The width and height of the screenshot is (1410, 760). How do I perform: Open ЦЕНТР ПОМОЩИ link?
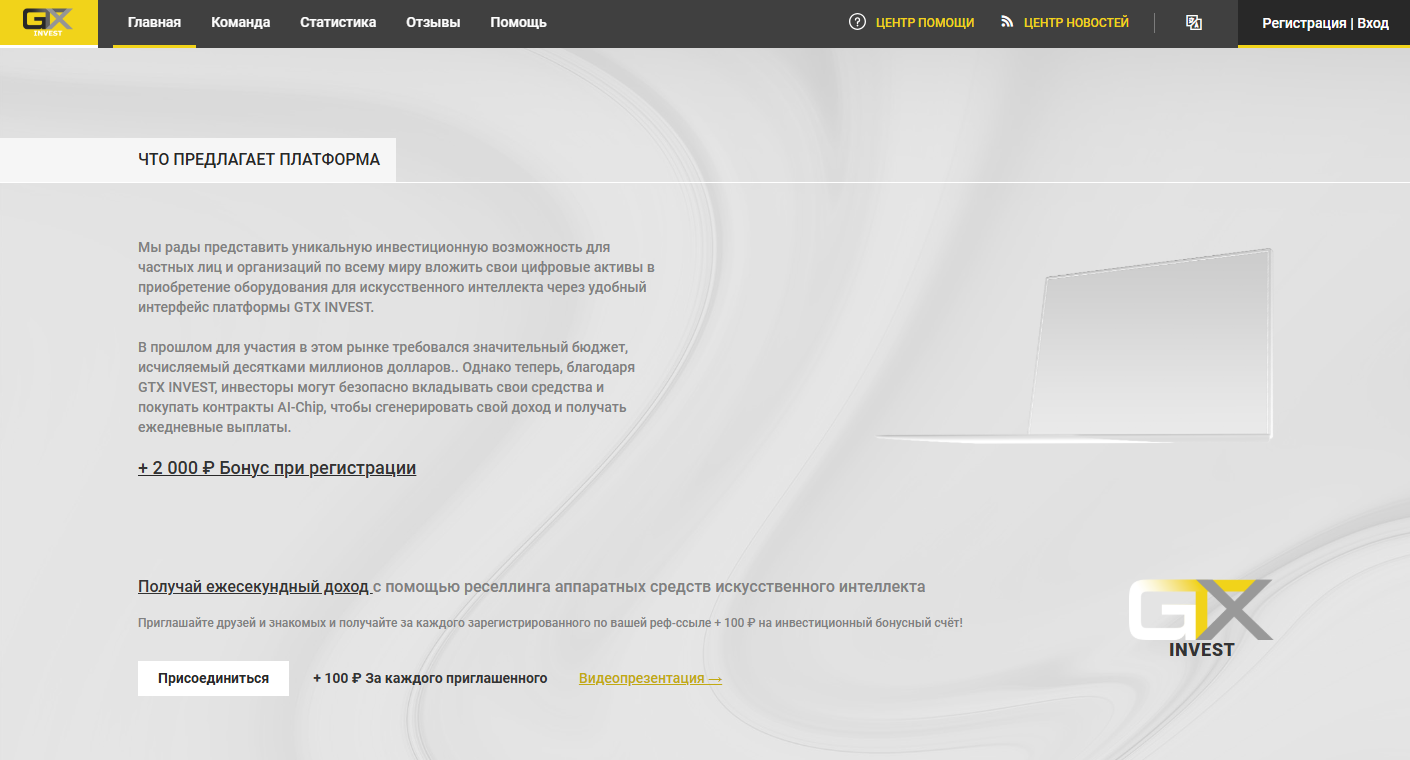[925, 22]
